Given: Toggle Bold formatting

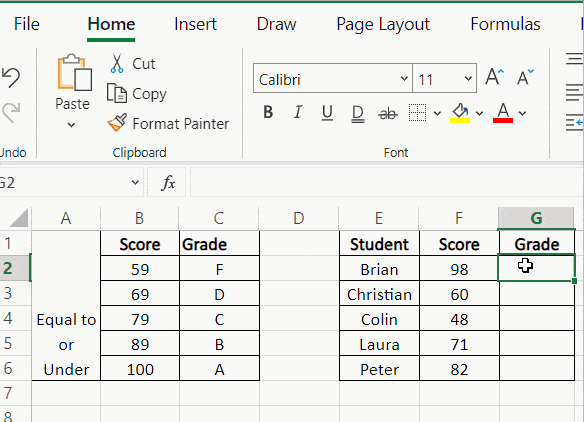Looking at the screenshot, I should click(x=268, y=112).
